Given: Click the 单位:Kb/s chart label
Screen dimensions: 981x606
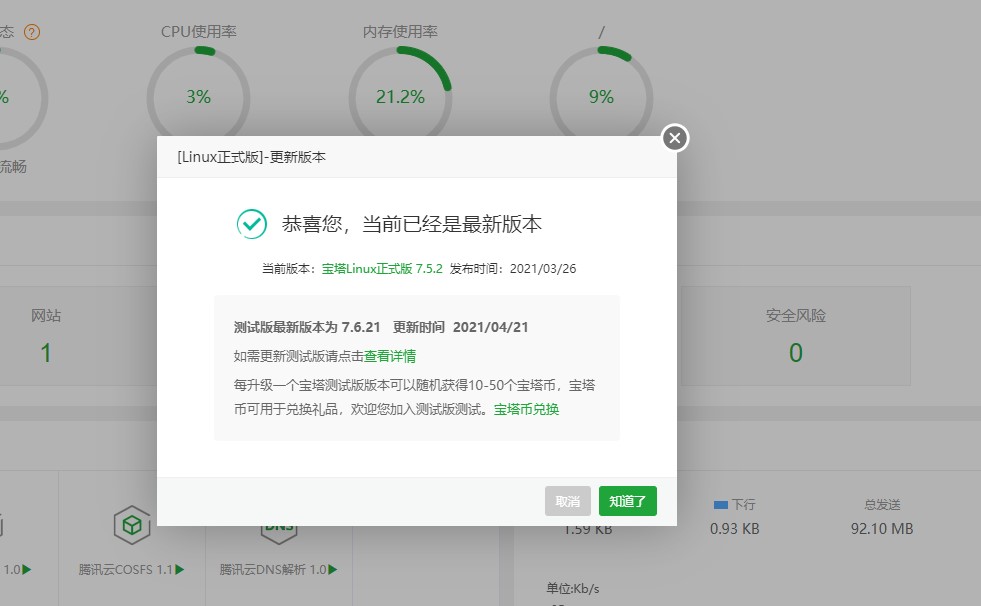Looking at the screenshot, I should click(572, 588).
